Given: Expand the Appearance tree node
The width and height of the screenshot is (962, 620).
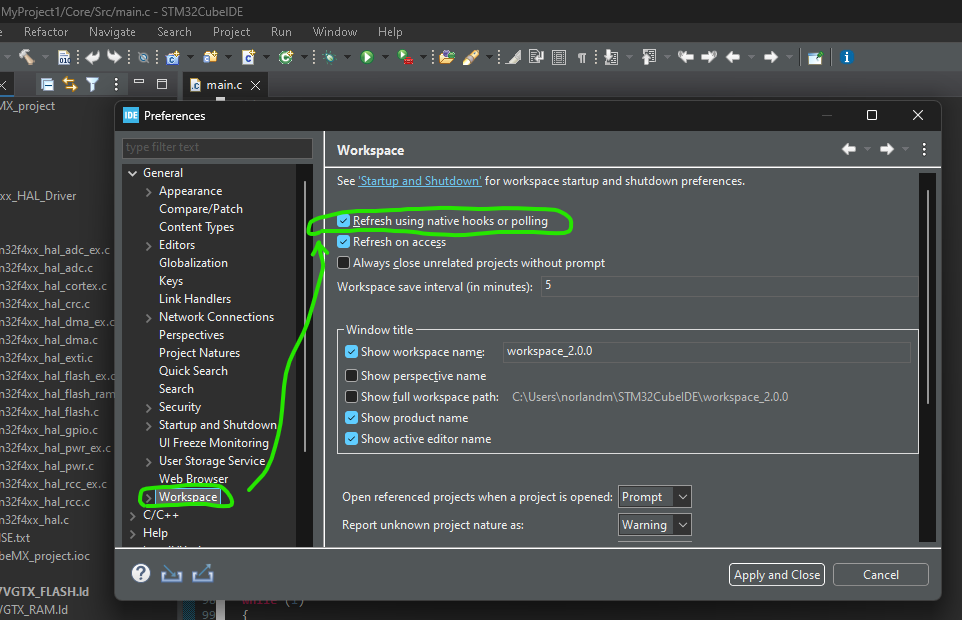Looking at the screenshot, I should [148, 191].
